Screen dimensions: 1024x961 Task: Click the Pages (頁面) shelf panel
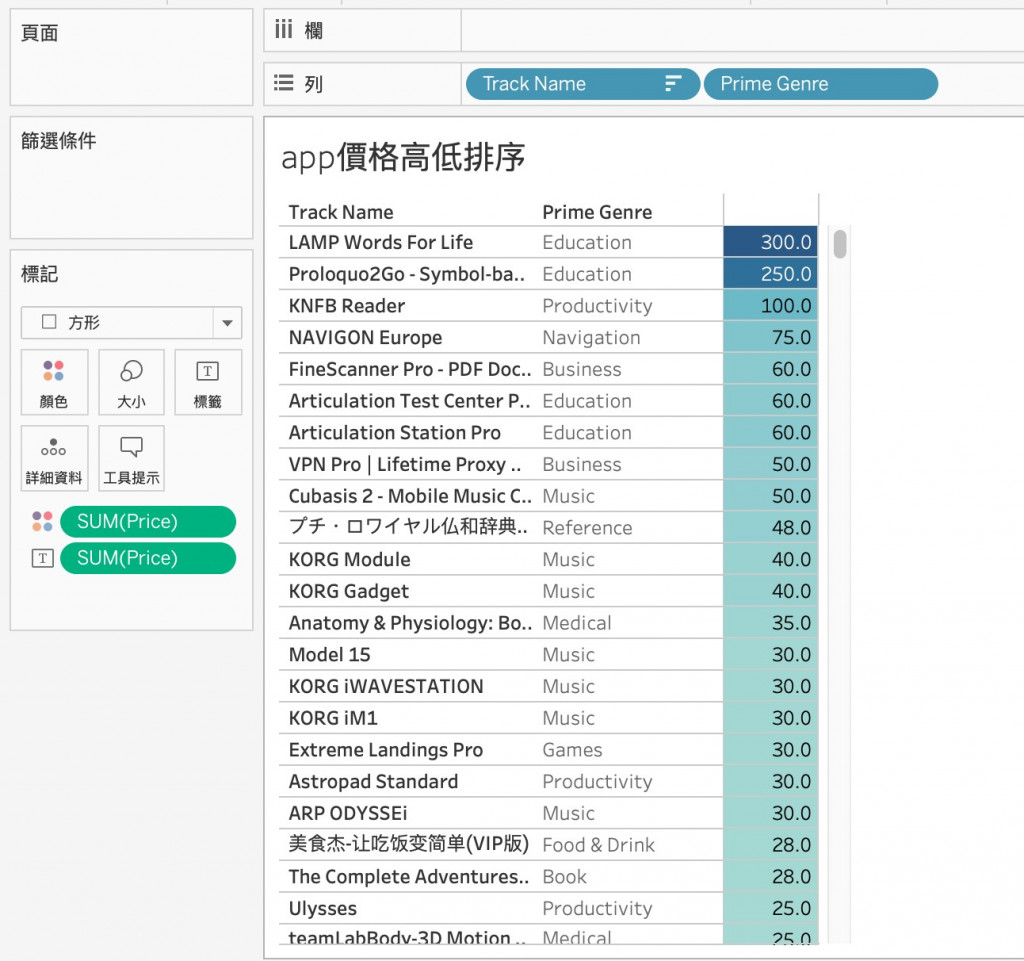[x=131, y=57]
